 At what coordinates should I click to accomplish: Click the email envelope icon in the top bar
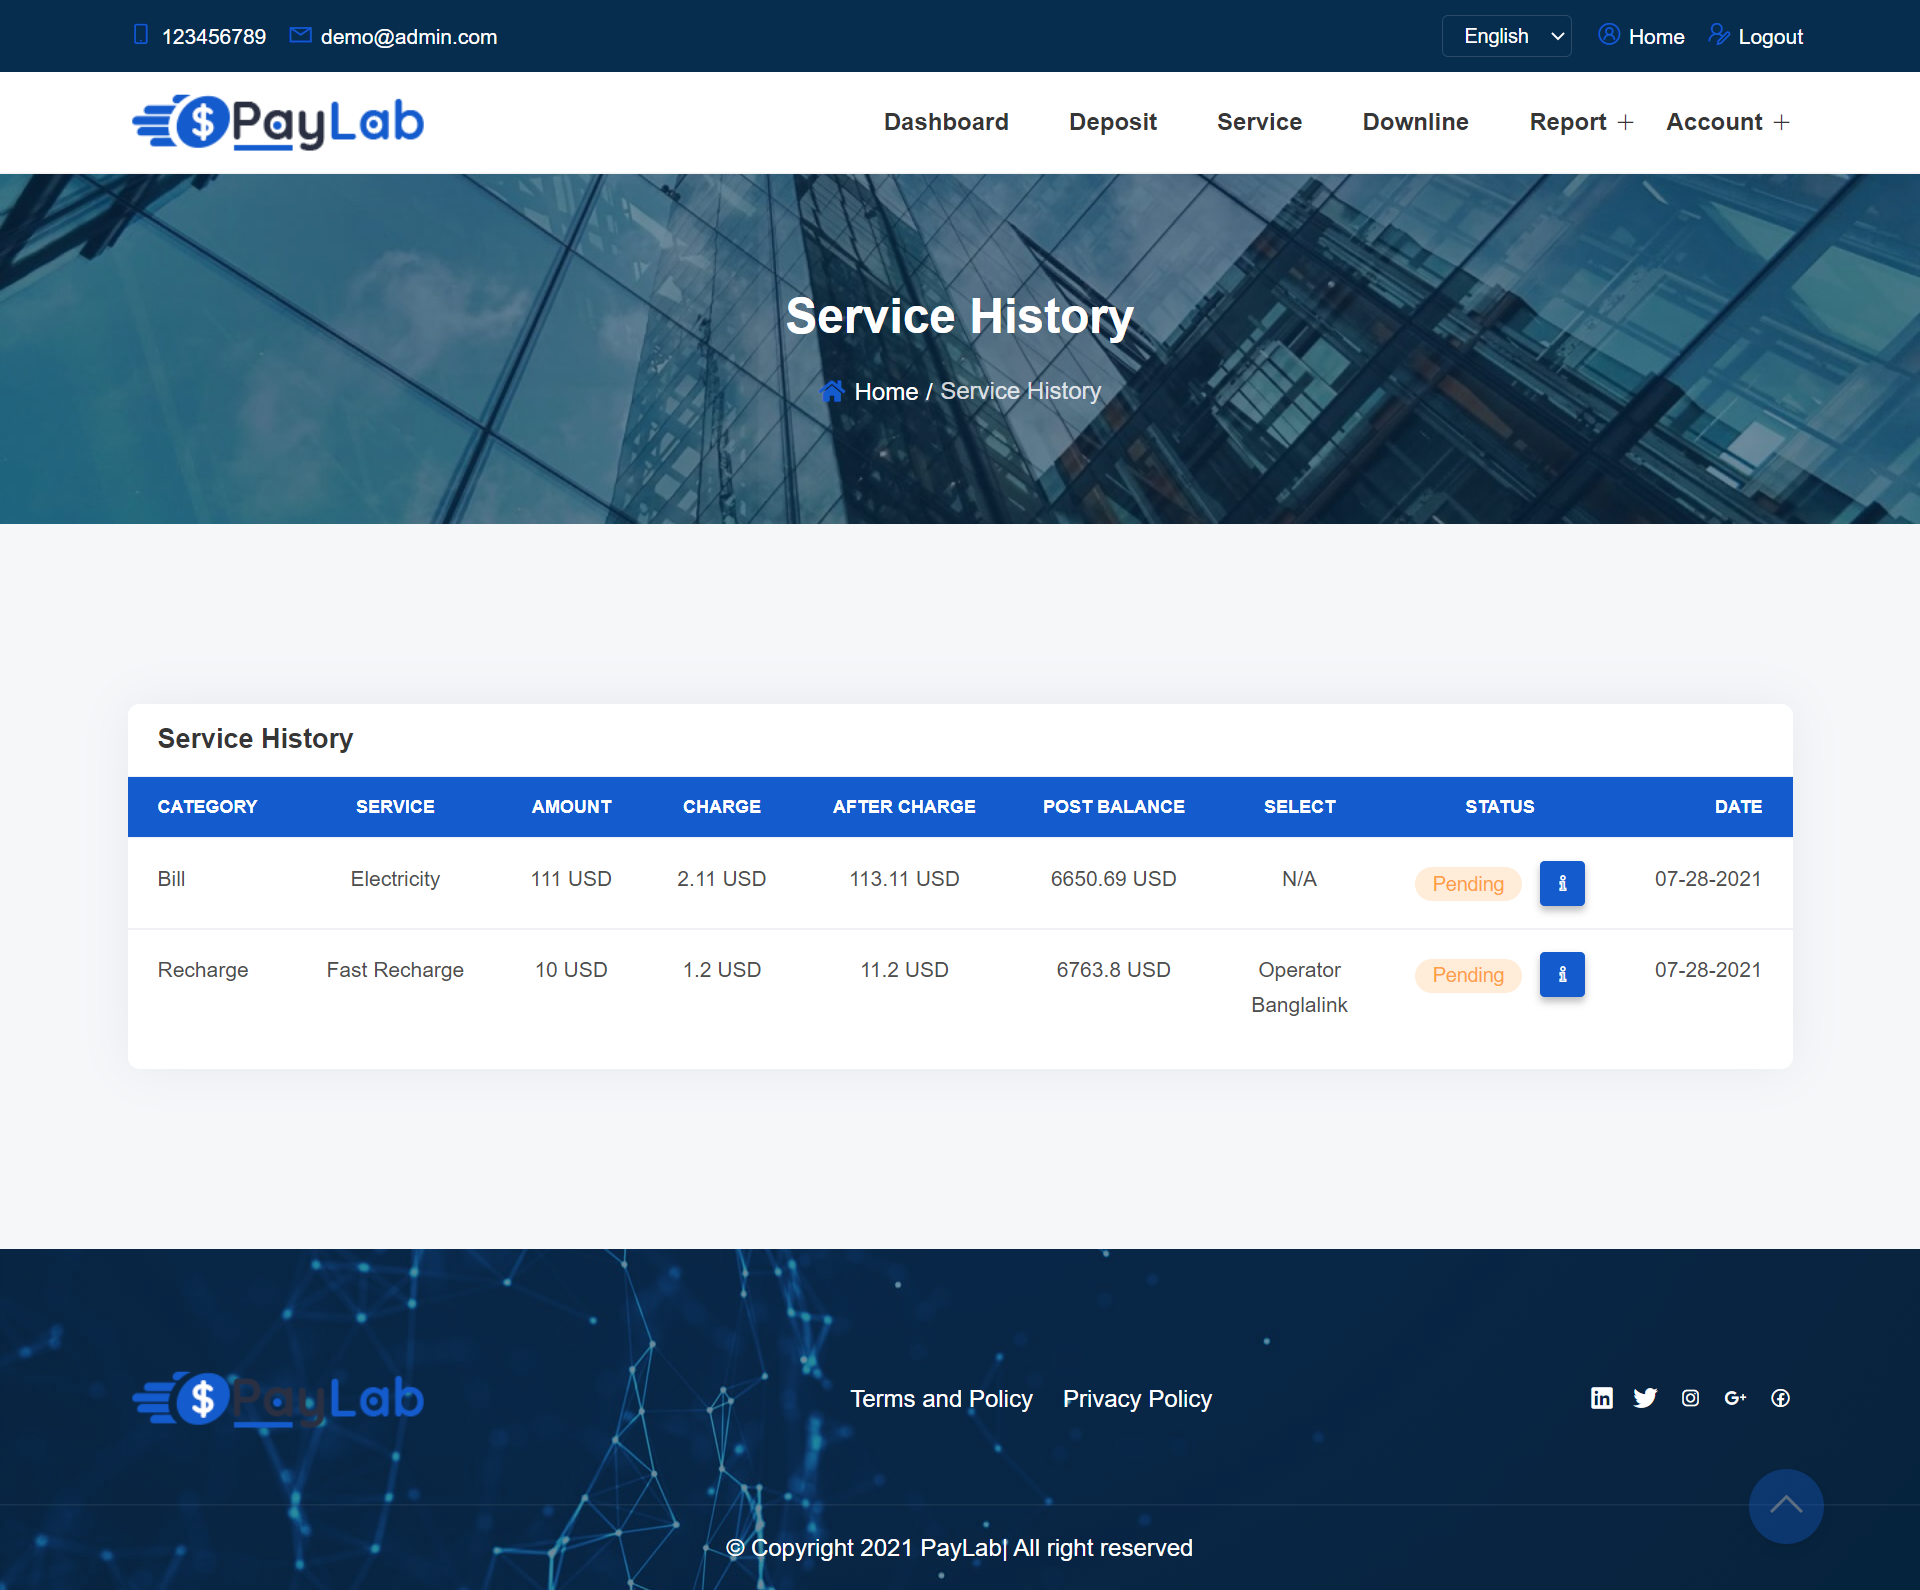(300, 34)
